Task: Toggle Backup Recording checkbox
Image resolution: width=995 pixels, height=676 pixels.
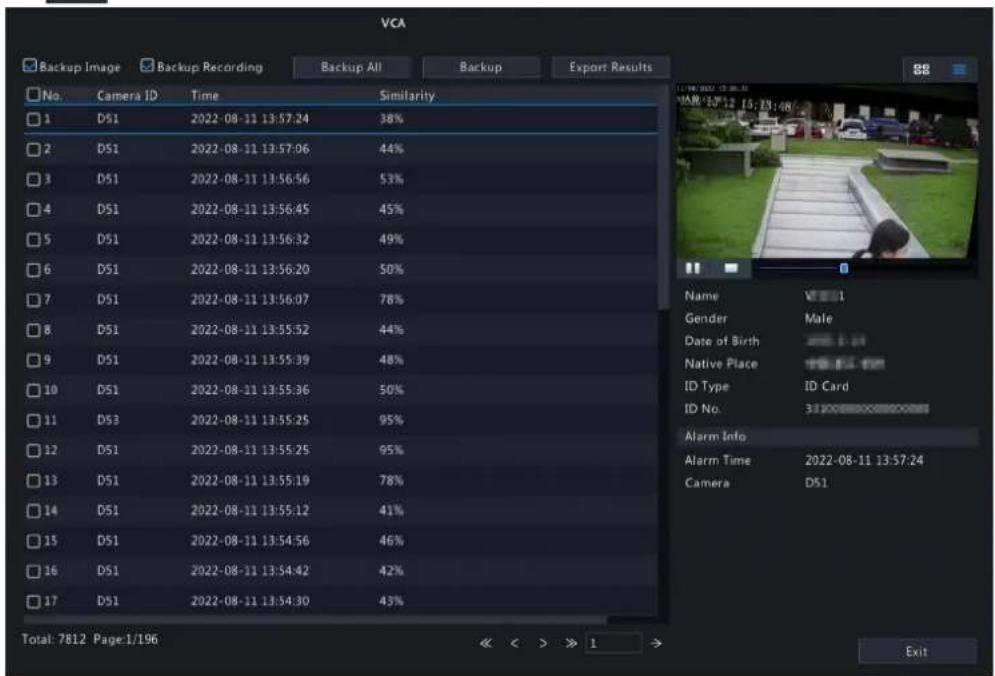Action: [x=147, y=65]
